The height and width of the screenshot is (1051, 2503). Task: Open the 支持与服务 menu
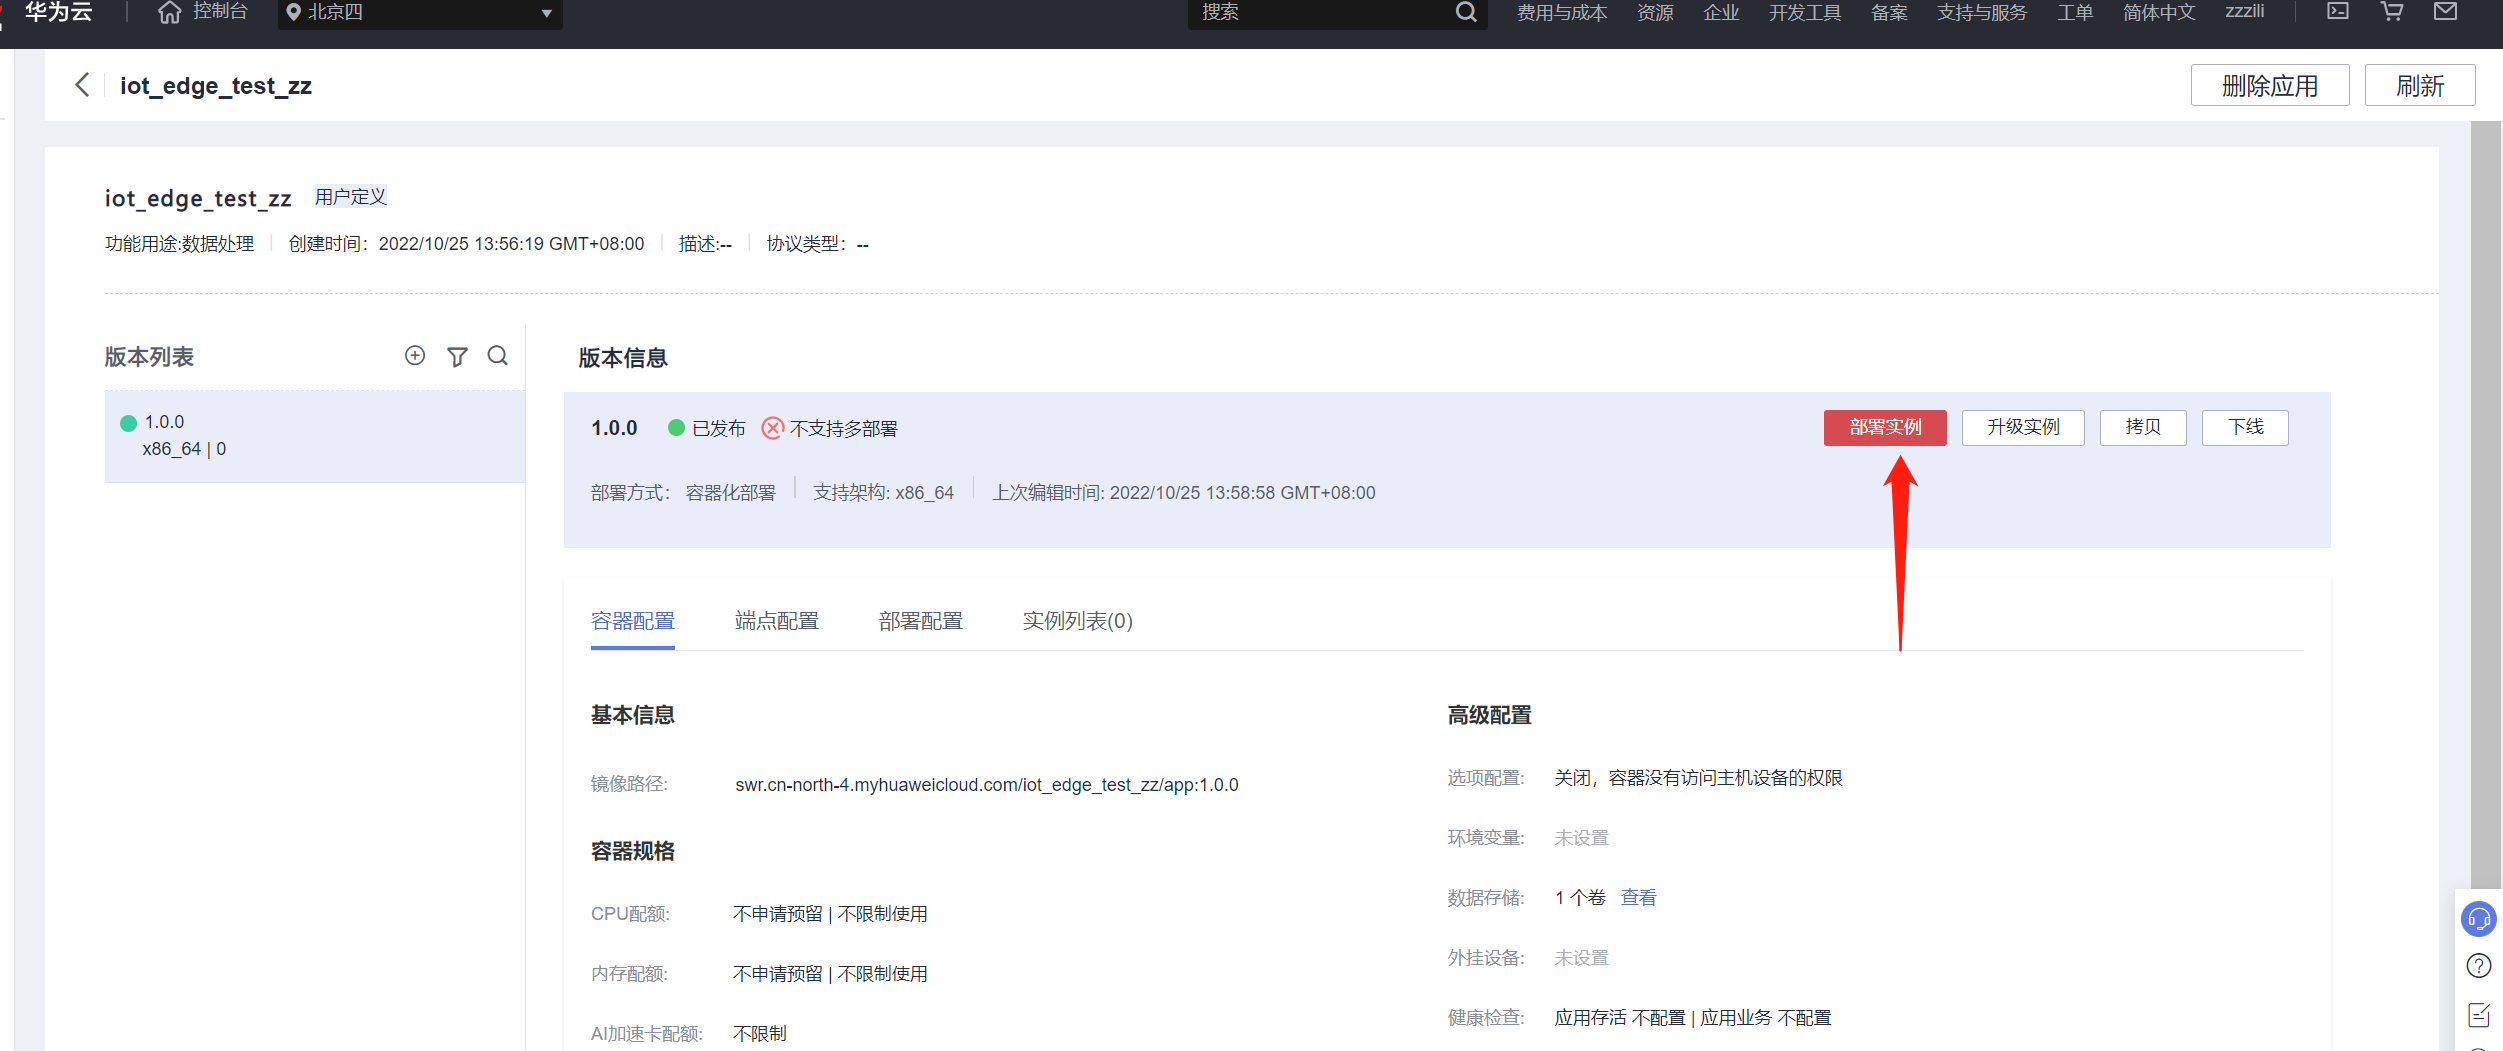pyautogui.click(x=1982, y=12)
